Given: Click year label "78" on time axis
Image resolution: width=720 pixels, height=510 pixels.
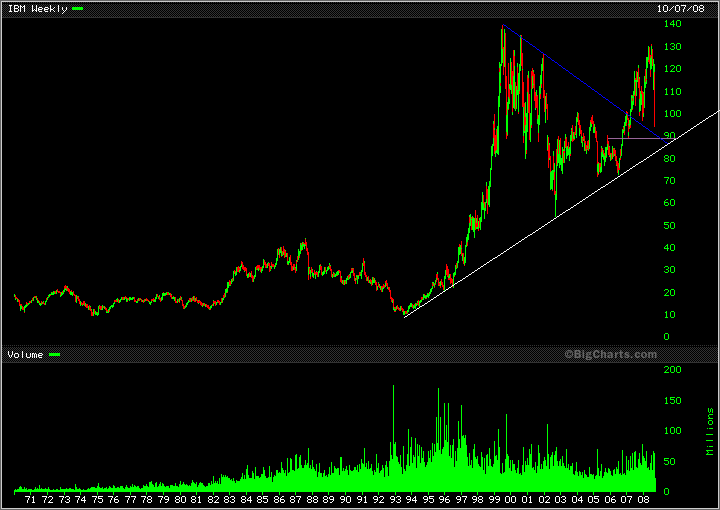Looking at the screenshot, I should 147,499.
